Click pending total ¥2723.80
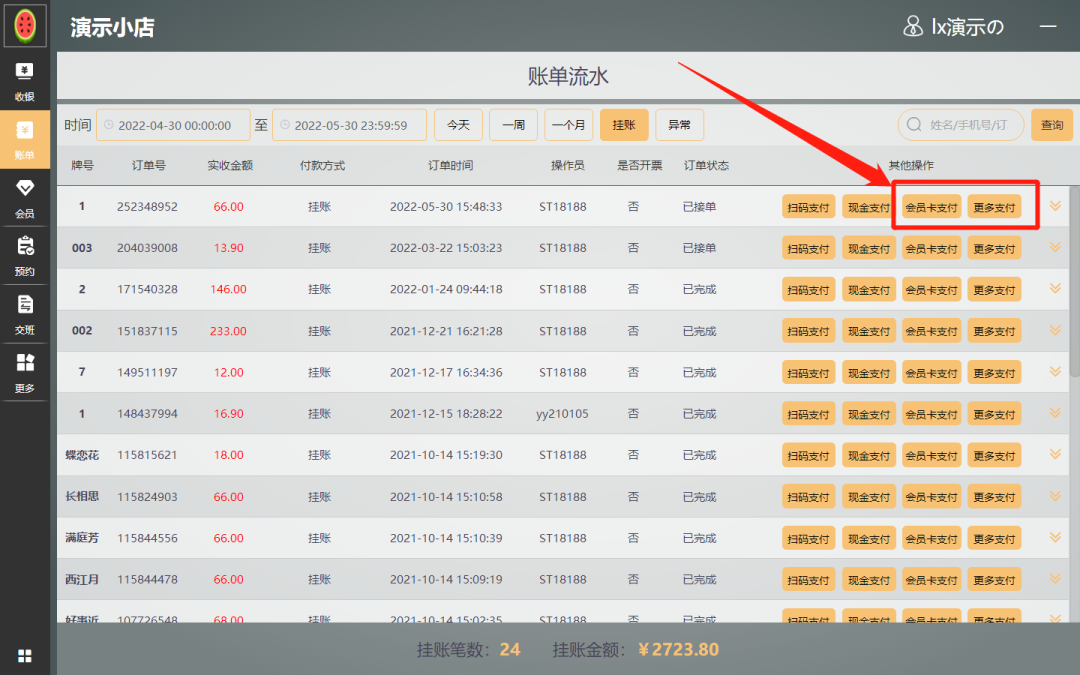This screenshot has width=1080, height=675. click(678, 650)
